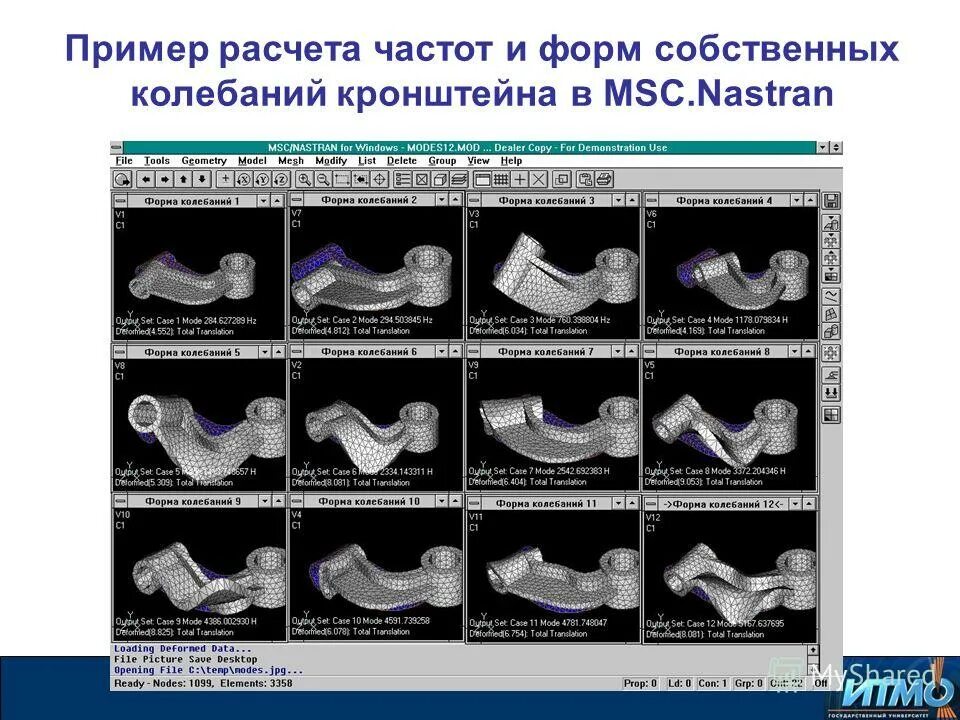960x720 pixels.
Task: Select the Форма колебаний 8 view window
Action: point(730,418)
